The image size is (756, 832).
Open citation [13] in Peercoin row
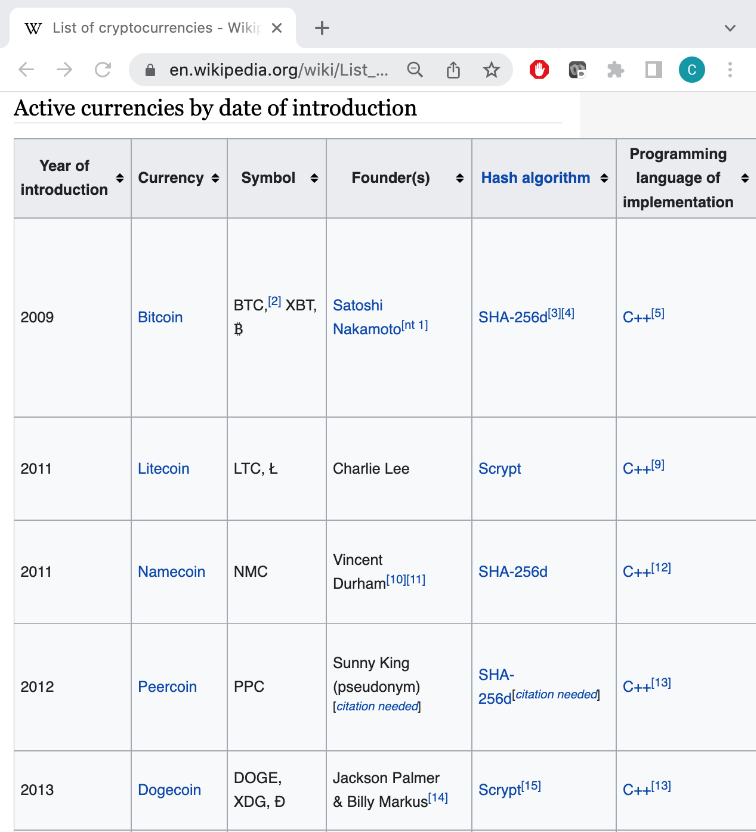pos(661,683)
